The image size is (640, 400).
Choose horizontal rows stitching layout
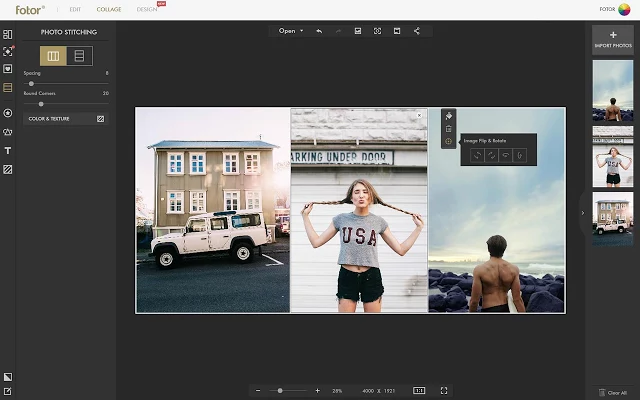click(x=80, y=56)
